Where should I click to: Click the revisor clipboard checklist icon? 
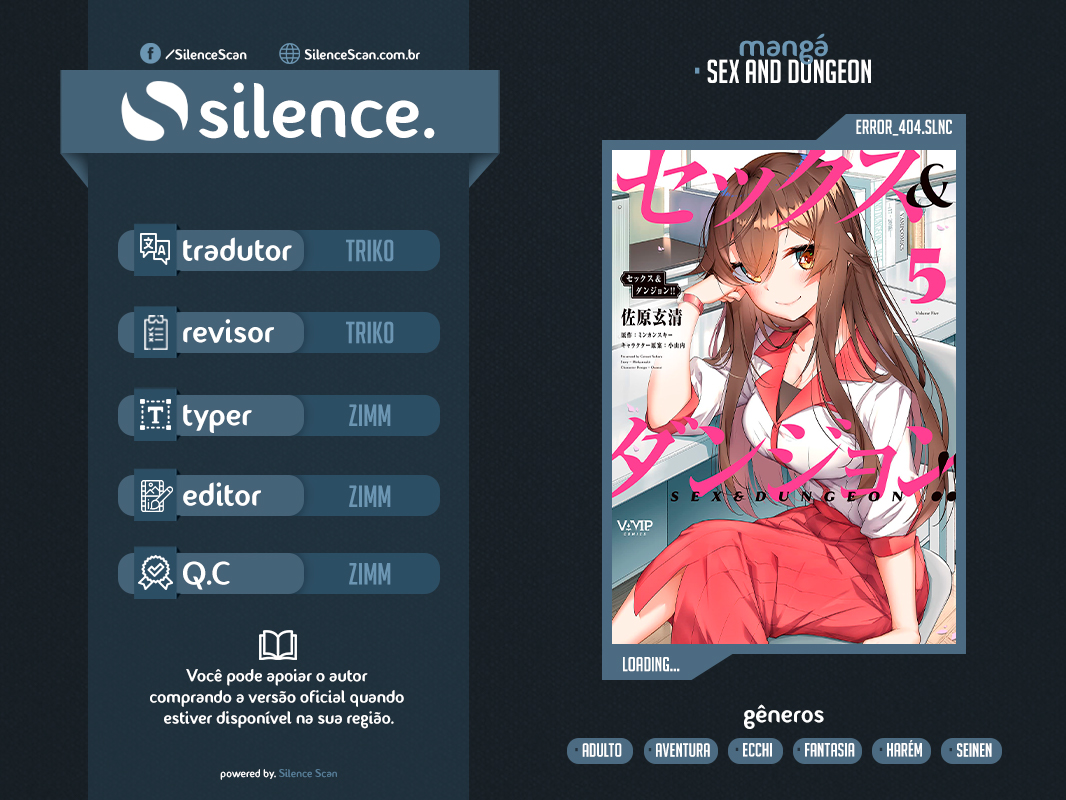[156, 332]
